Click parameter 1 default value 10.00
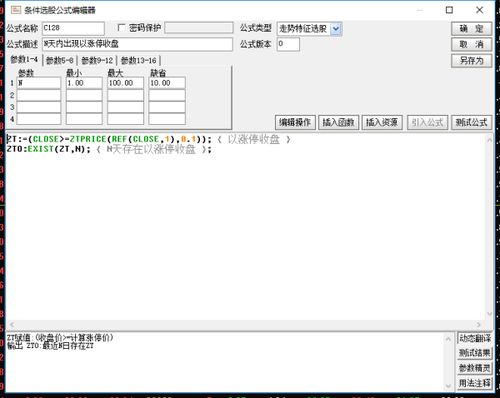This screenshot has width=500, height=398. 167,83
